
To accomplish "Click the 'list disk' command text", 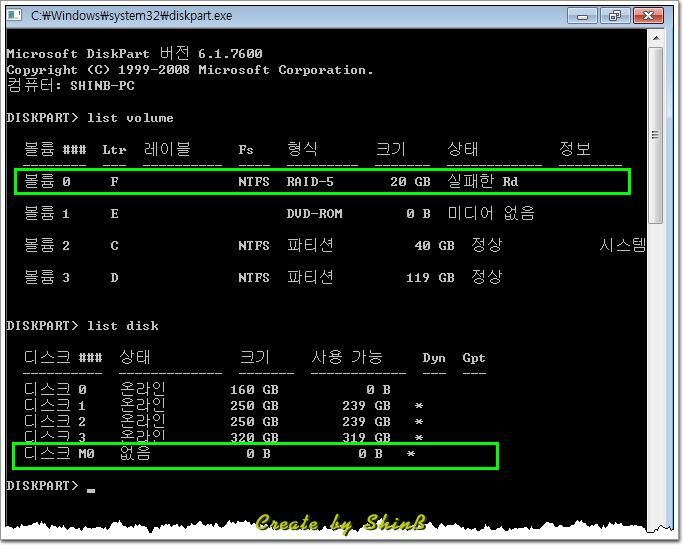I will pyautogui.click(x=123, y=325).
